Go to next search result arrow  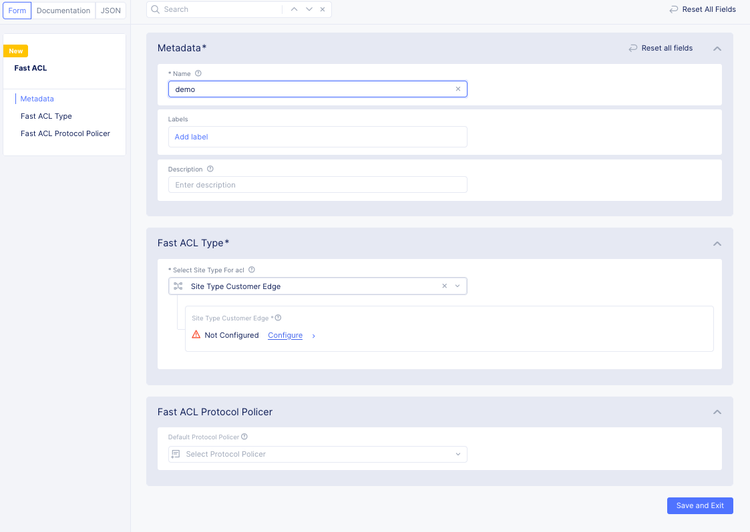click(309, 10)
